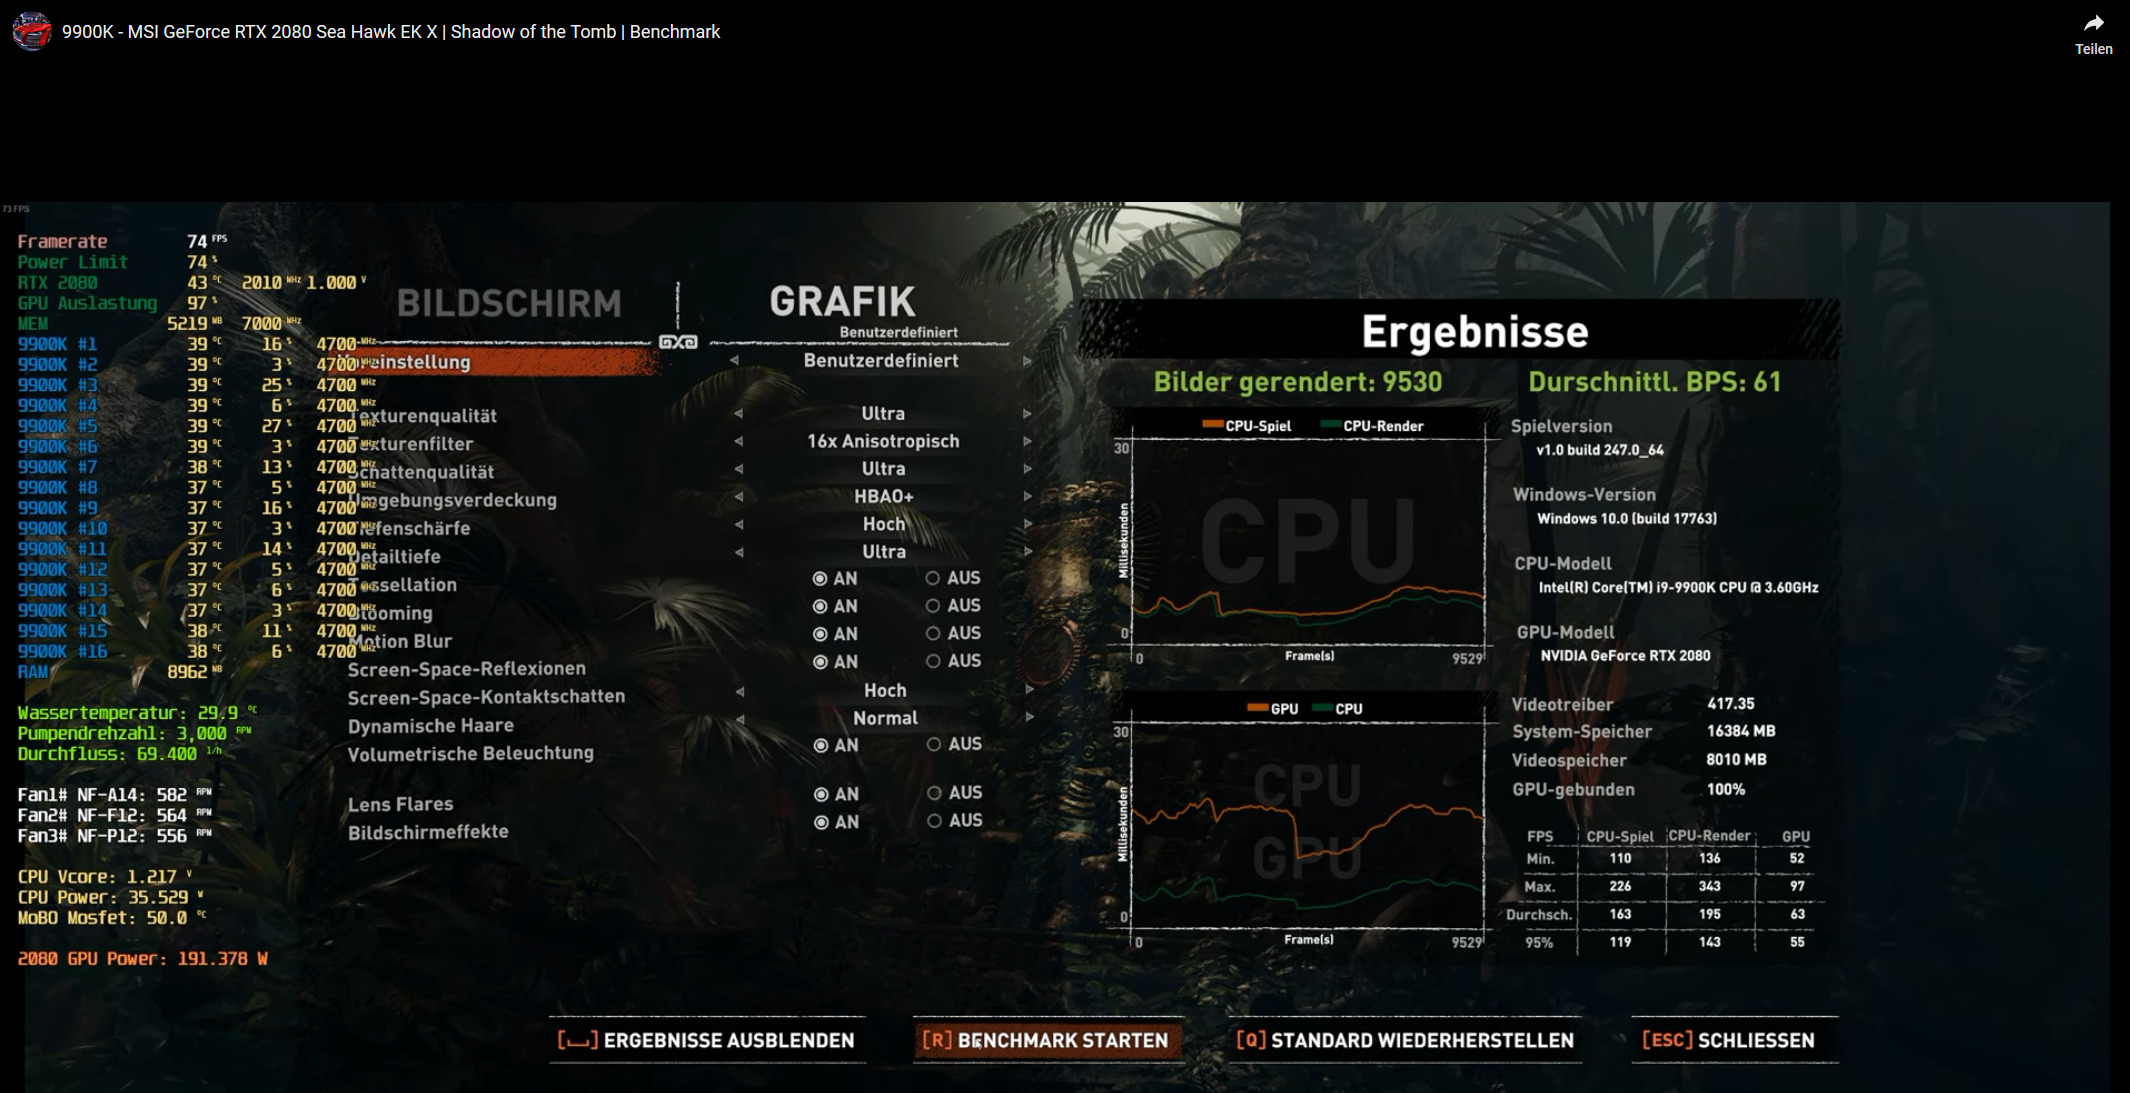Click the GPU-gebunden value 100%
This screenshot has width=2130, height=1093.
tap(1726, 790)
